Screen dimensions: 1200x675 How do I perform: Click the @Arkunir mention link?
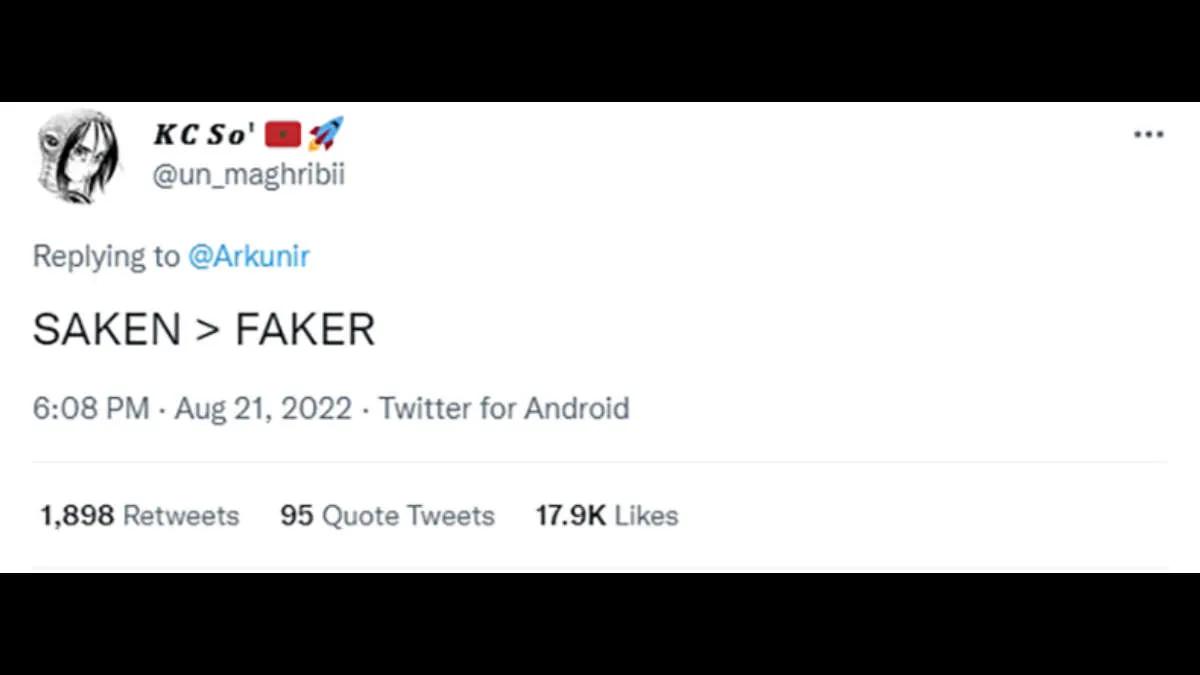point(249,257)
